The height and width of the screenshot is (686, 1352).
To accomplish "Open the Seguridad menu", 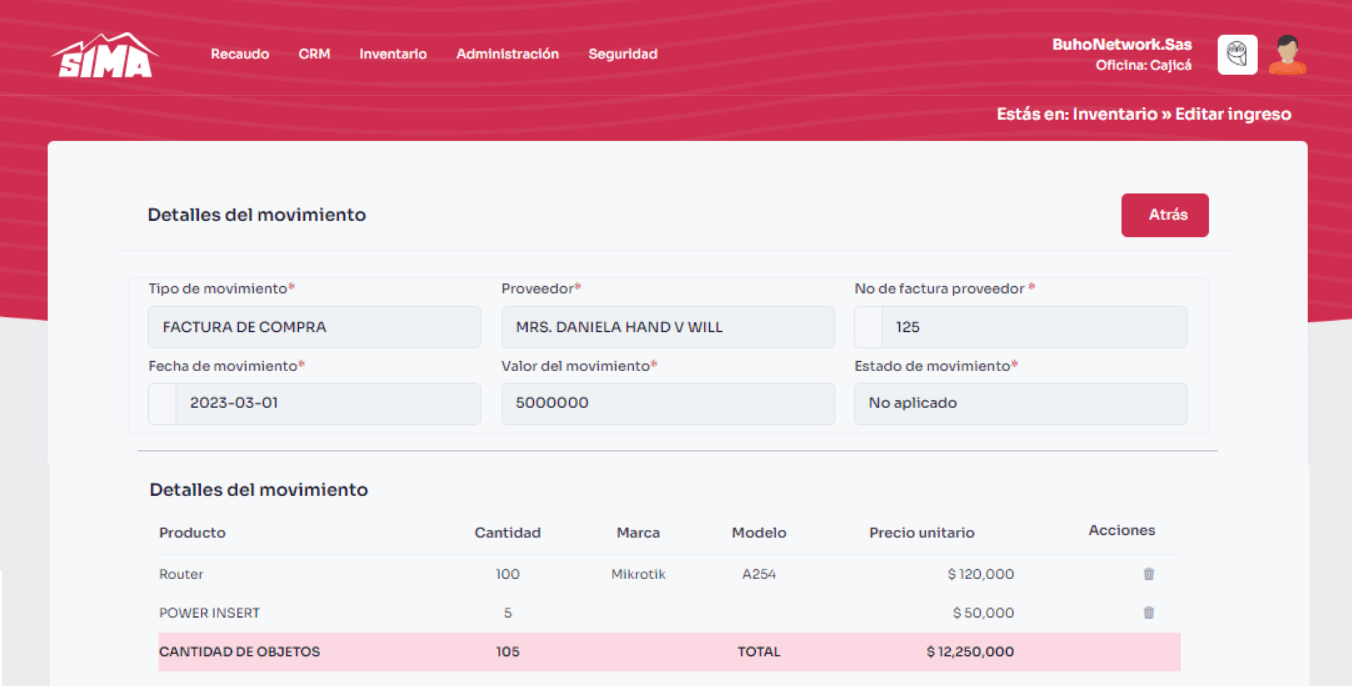I will coord(623,54).
